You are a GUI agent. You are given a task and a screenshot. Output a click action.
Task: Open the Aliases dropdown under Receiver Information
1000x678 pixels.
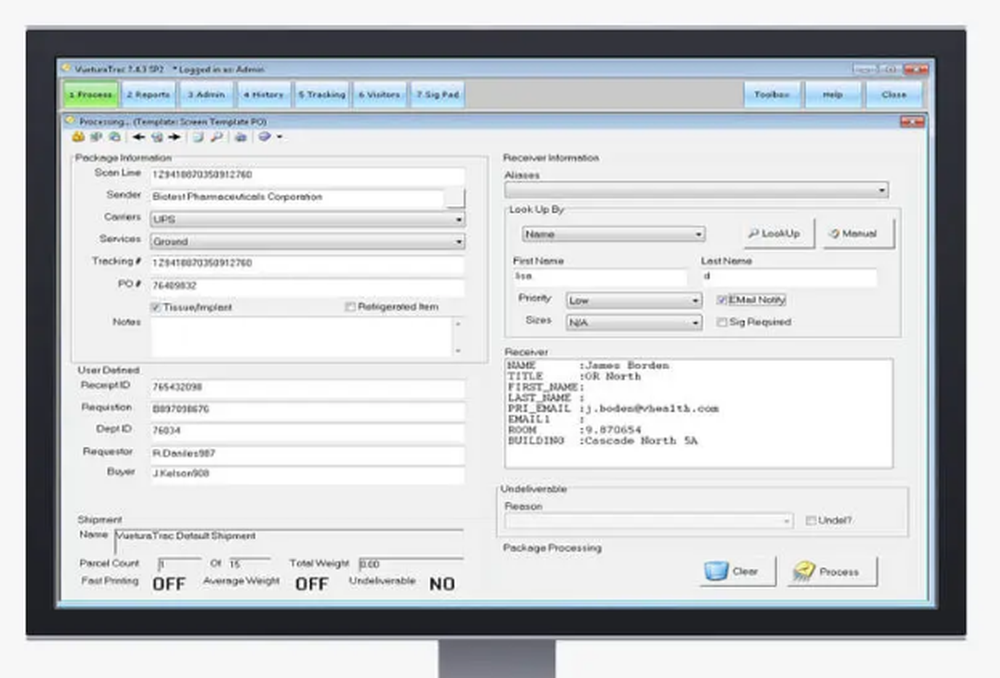pyautogui.click(x=882, y=189)
